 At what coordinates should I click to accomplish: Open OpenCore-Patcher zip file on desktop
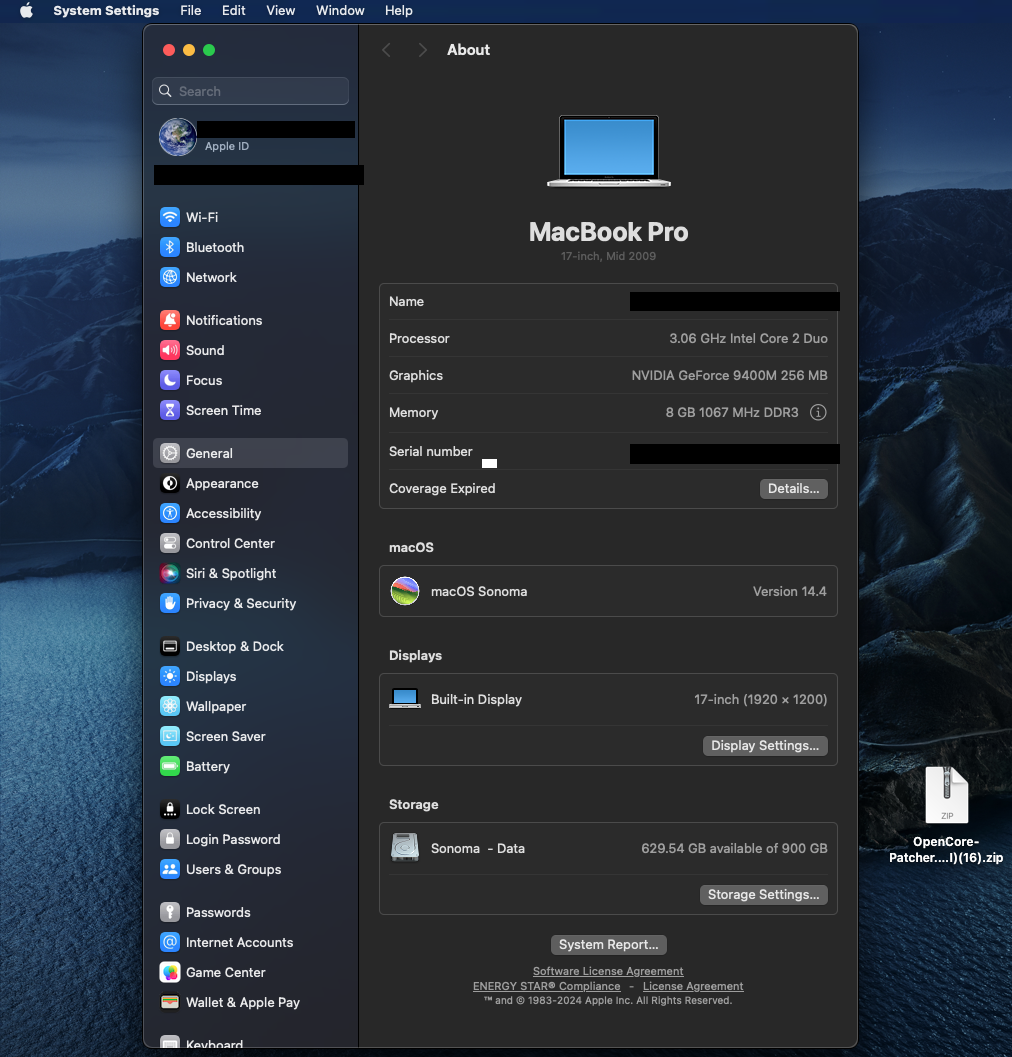click(946, 796)
